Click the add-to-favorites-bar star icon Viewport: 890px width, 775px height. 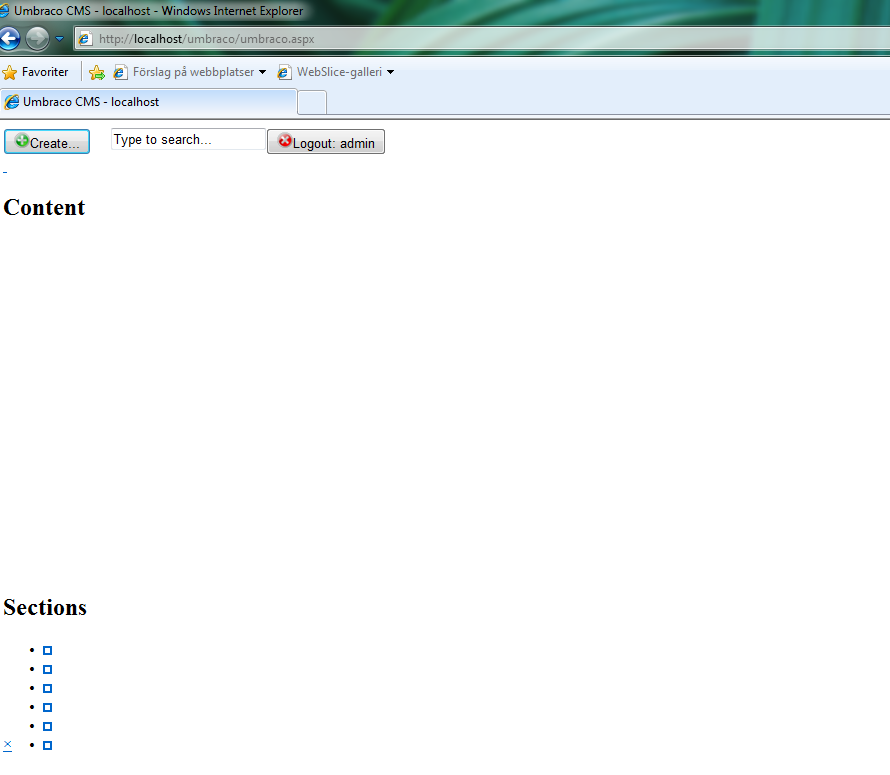tap(97, 72)
